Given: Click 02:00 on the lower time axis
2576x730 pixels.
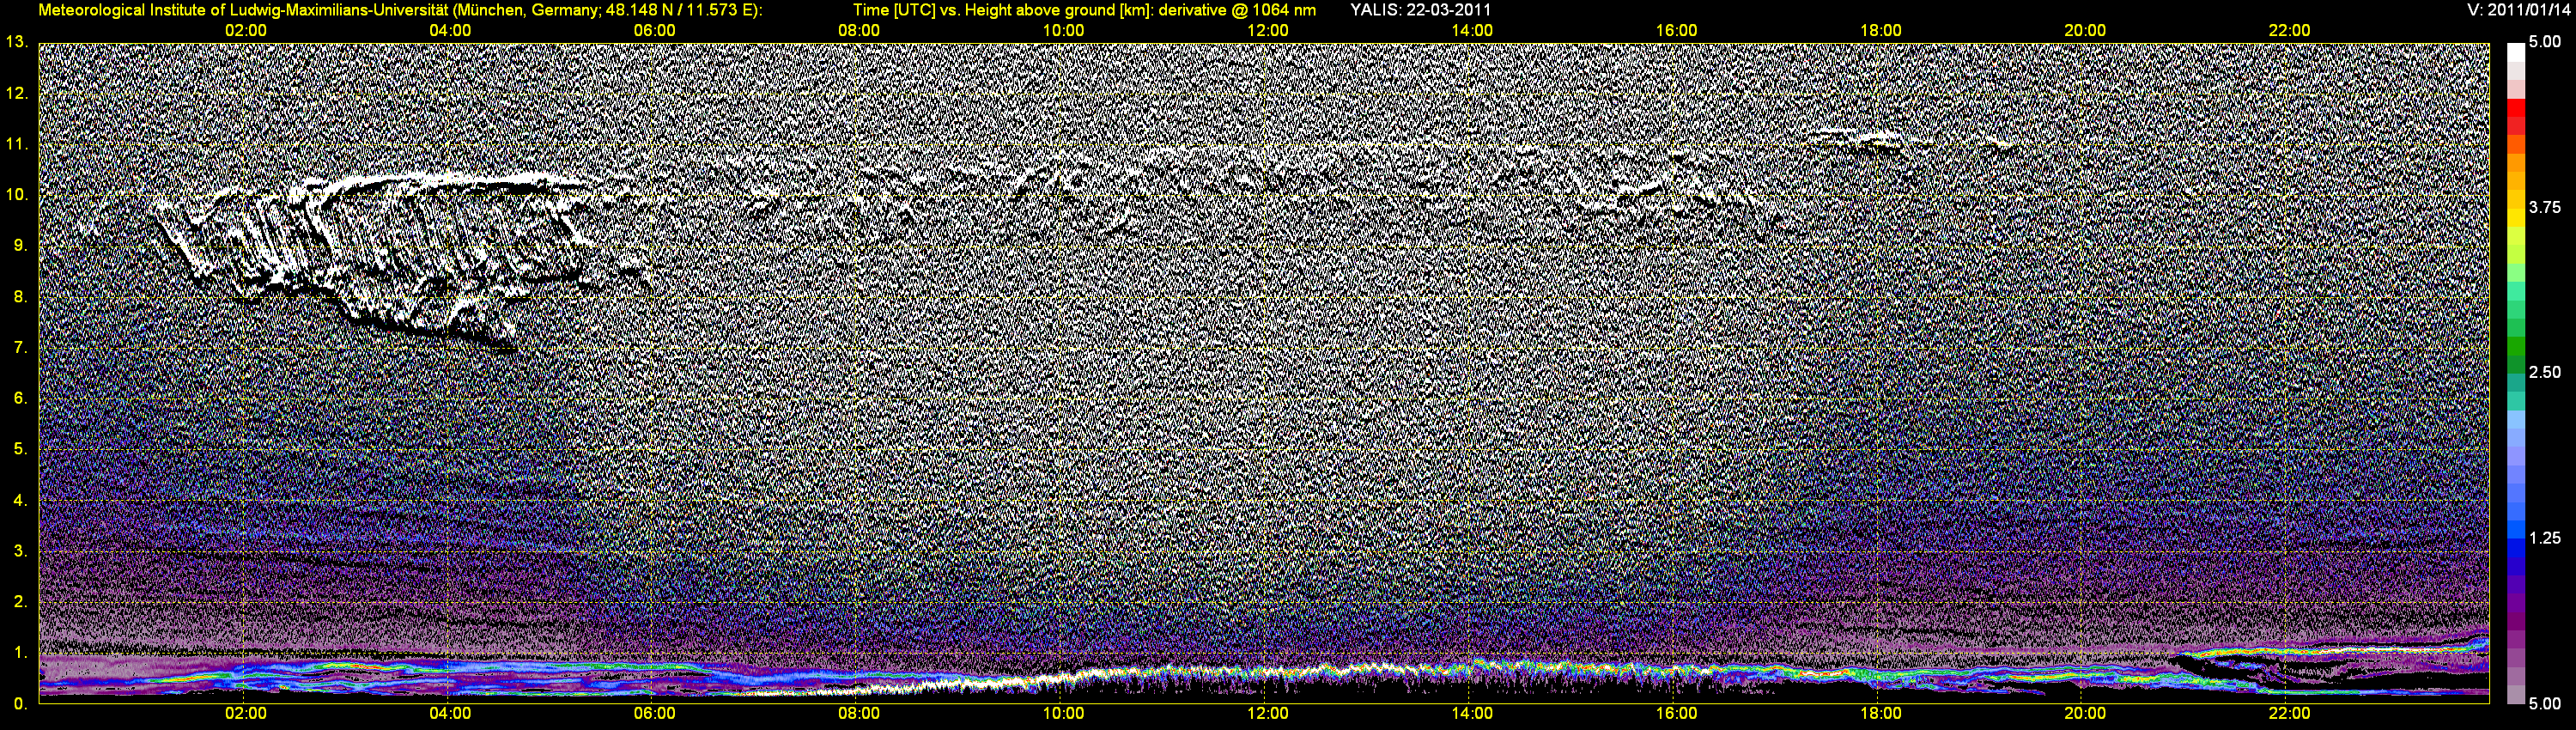Looking at the screenshot, I should coord(245,713).
